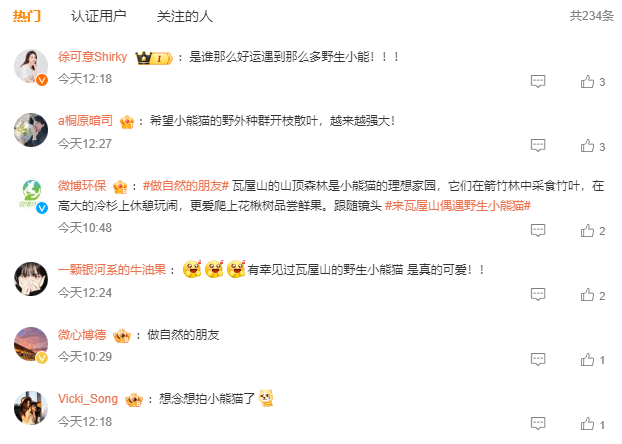
Task: Open hashtag #来瓦屋山偶遇野生小熊猫#
Action: 458,206
